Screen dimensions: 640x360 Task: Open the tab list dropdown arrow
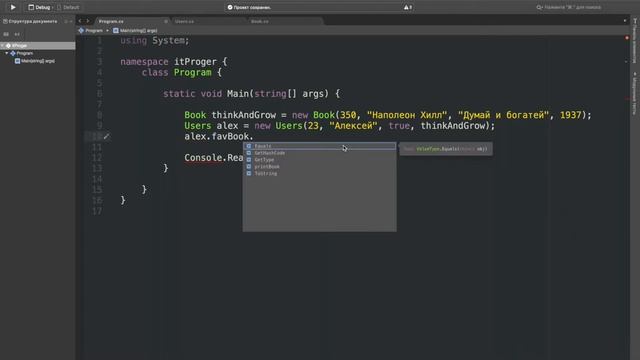coord(624,21)
